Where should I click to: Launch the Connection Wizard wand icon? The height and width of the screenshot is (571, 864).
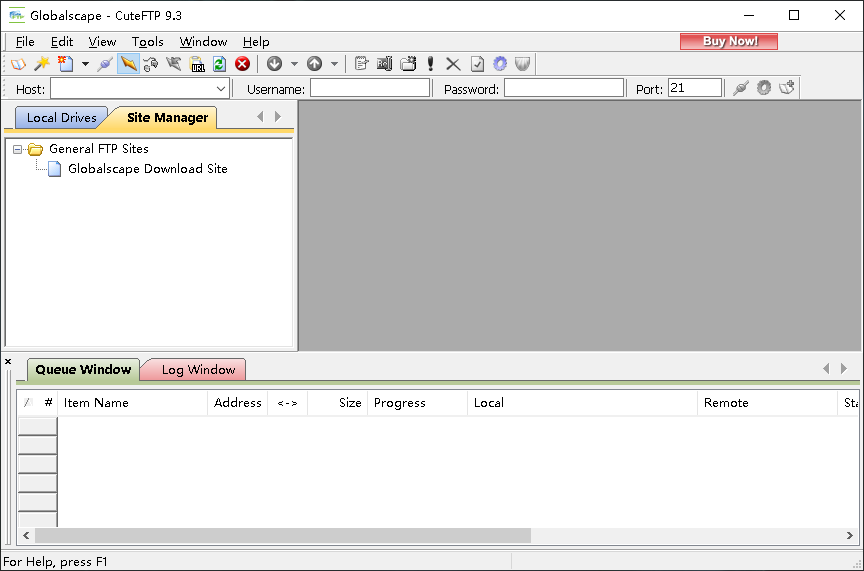click(42, 64)
